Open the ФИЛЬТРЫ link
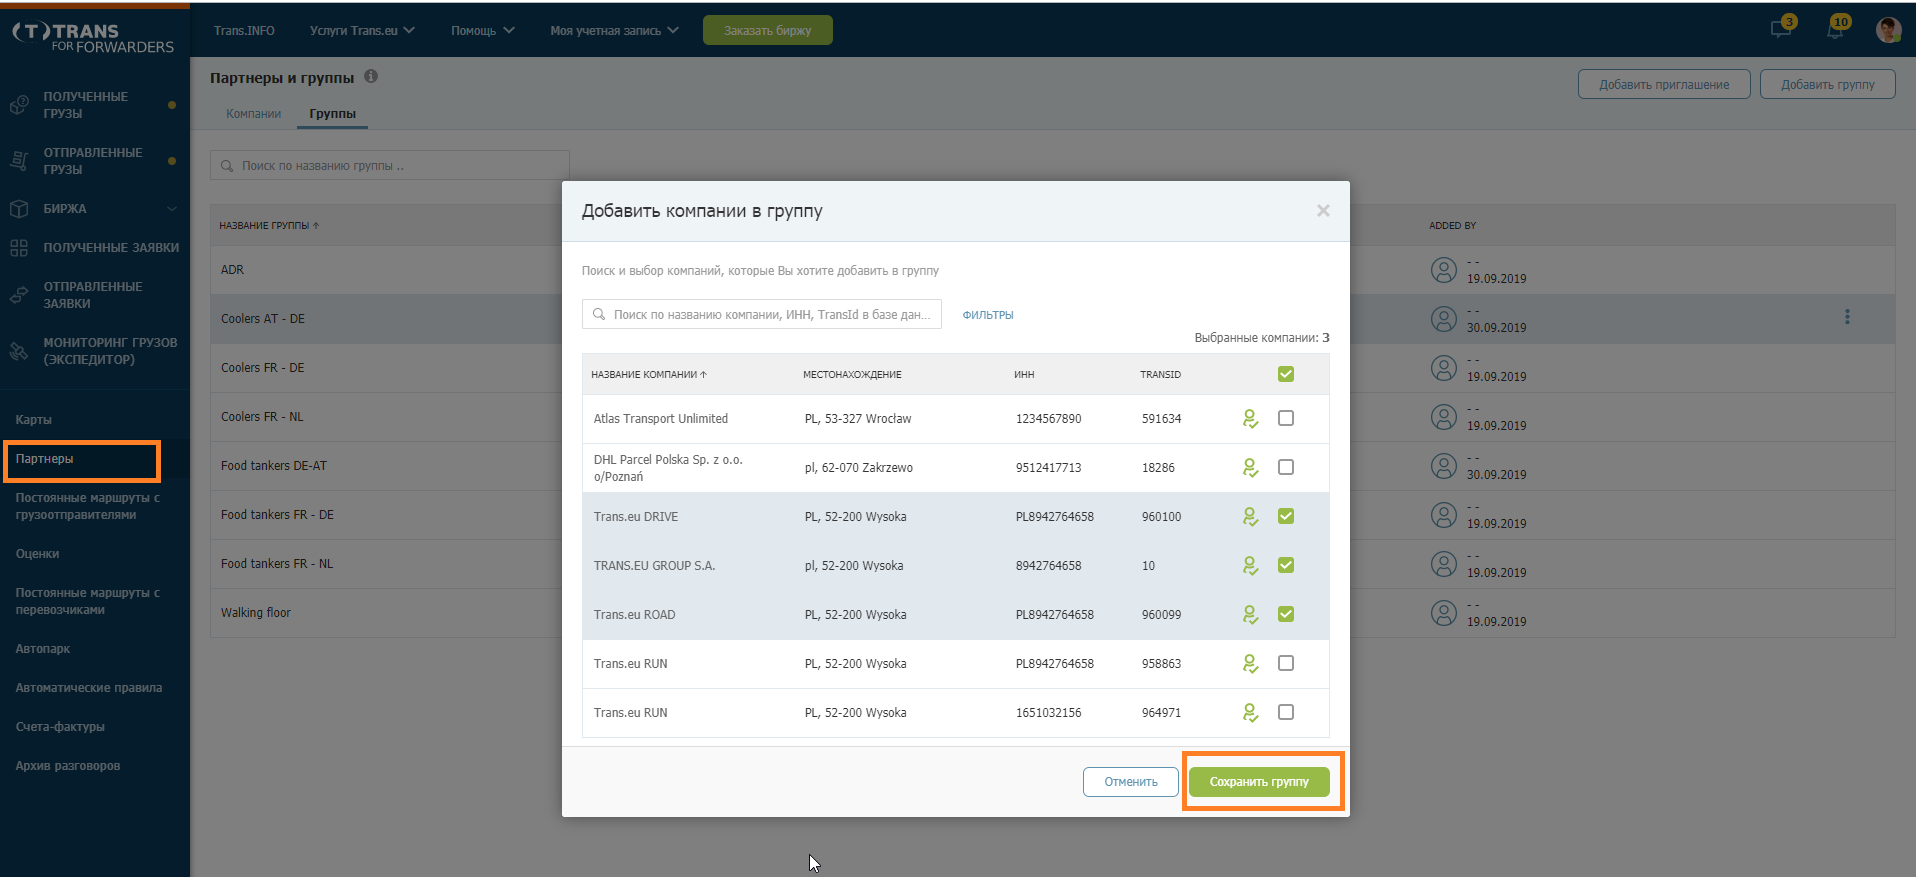1916x877 pixels. [x=988, y=314]
